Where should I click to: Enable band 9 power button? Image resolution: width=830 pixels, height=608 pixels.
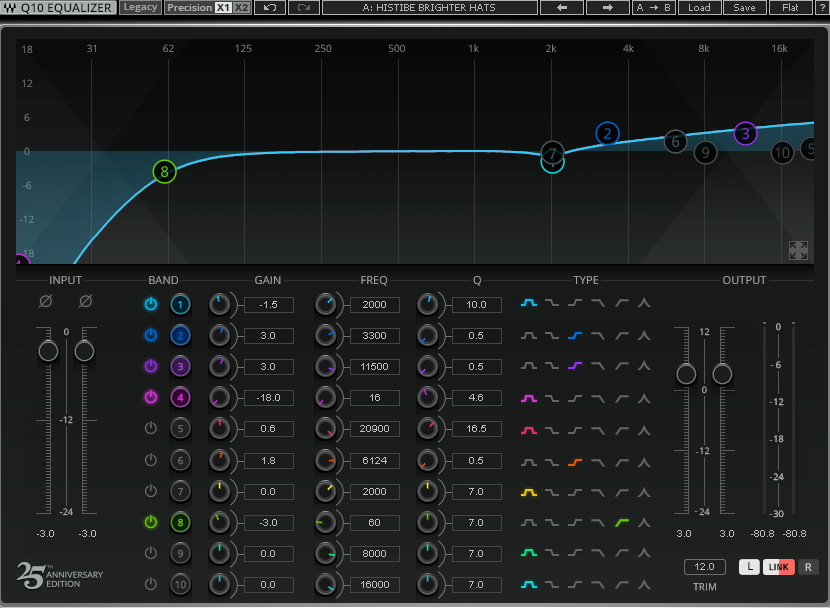[151, 553]
